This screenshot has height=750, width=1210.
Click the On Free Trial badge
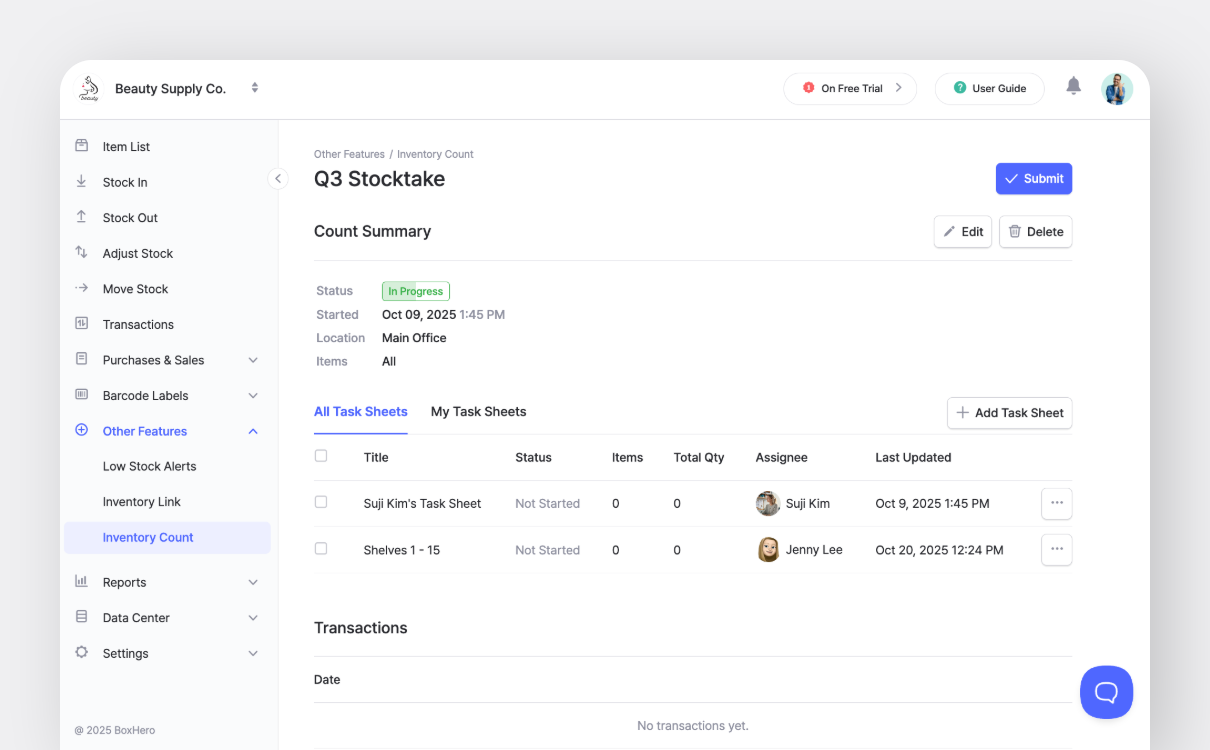(850, 88)
